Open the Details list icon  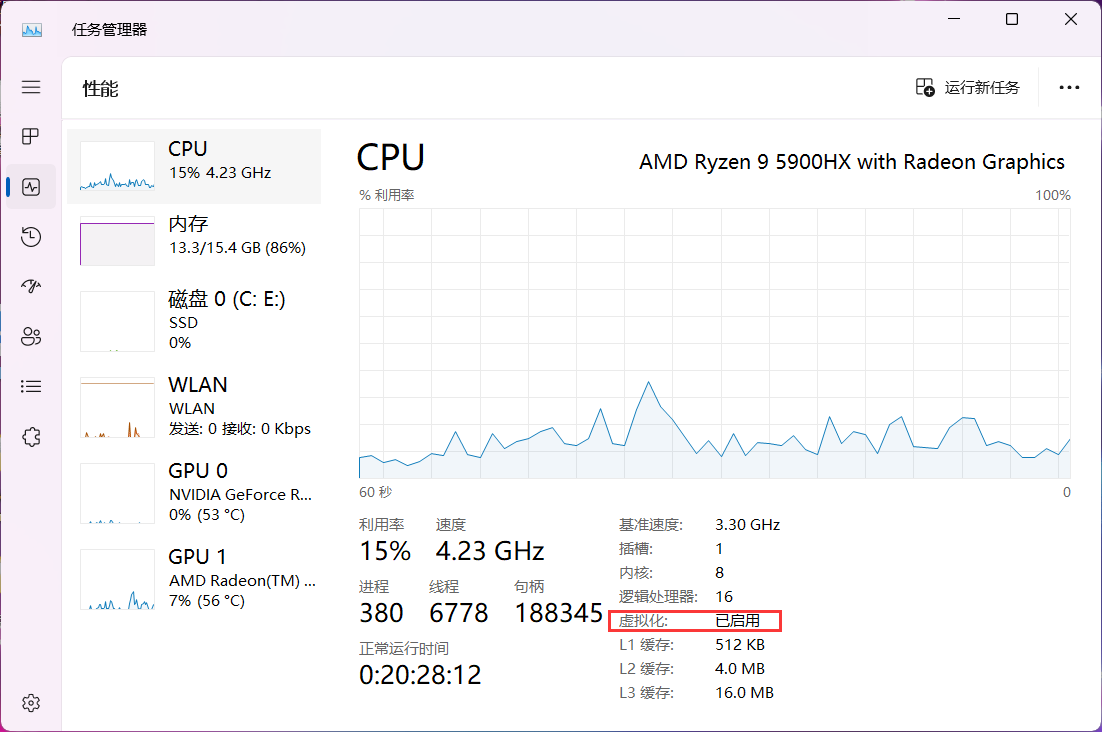(31, 386)
